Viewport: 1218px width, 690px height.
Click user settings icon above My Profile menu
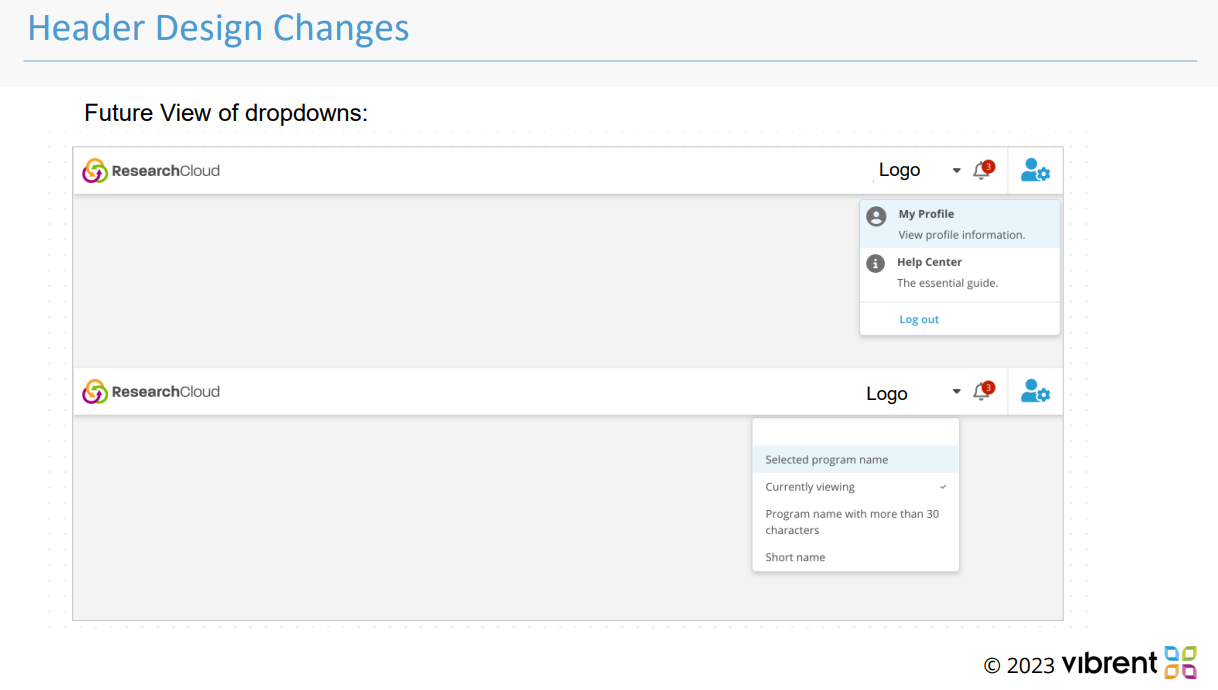(x=1035, y=171)
